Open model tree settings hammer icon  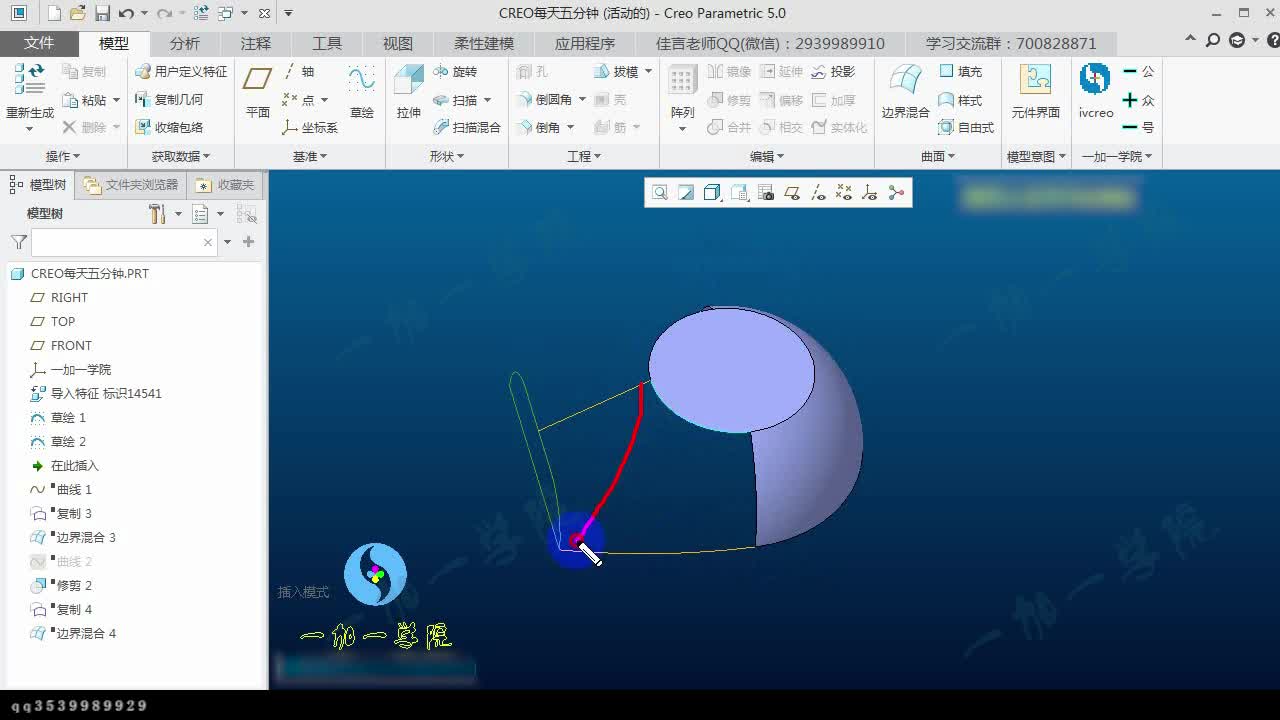click(157, 214)
